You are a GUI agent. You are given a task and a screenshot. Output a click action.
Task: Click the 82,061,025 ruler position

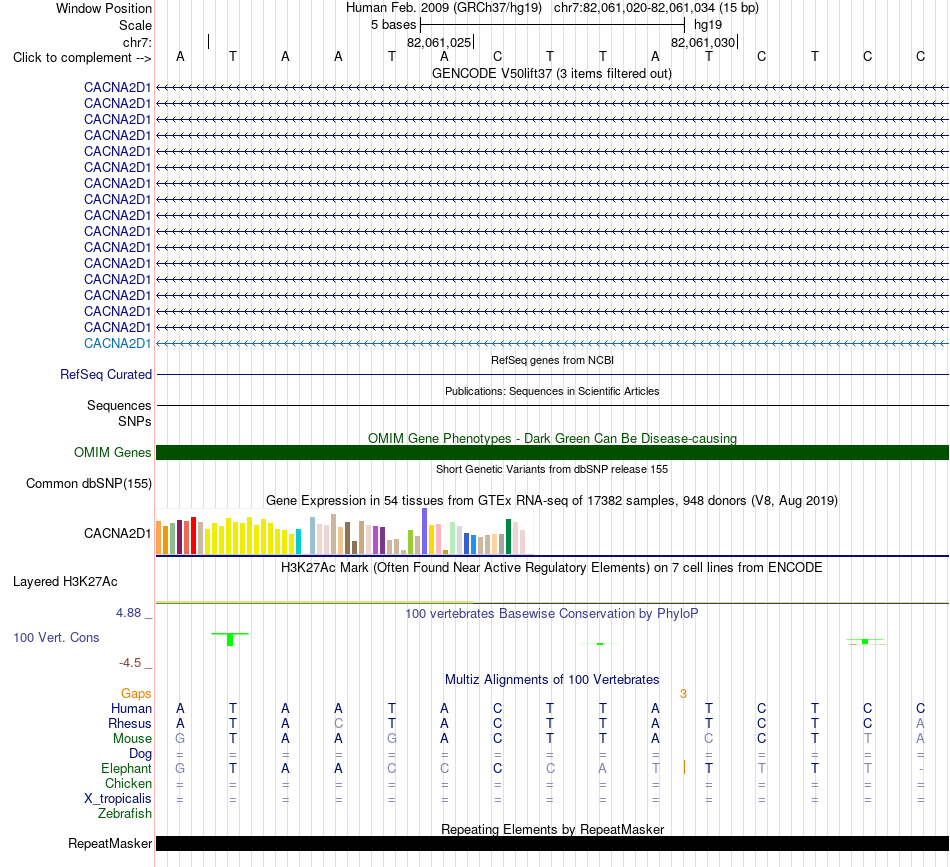click(x=439, y=42)
